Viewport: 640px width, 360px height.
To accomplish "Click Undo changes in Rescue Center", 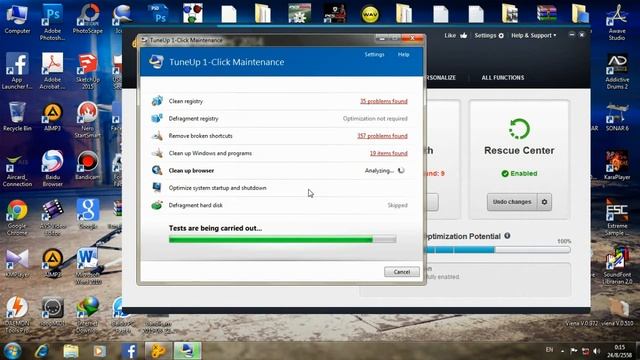I will [x=512, y=202].
